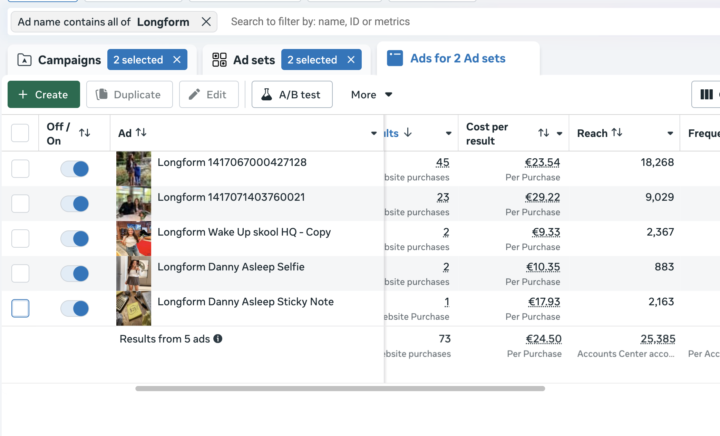Toggle off Longform 1417067000427128 ad

click(x=75, y=169)
